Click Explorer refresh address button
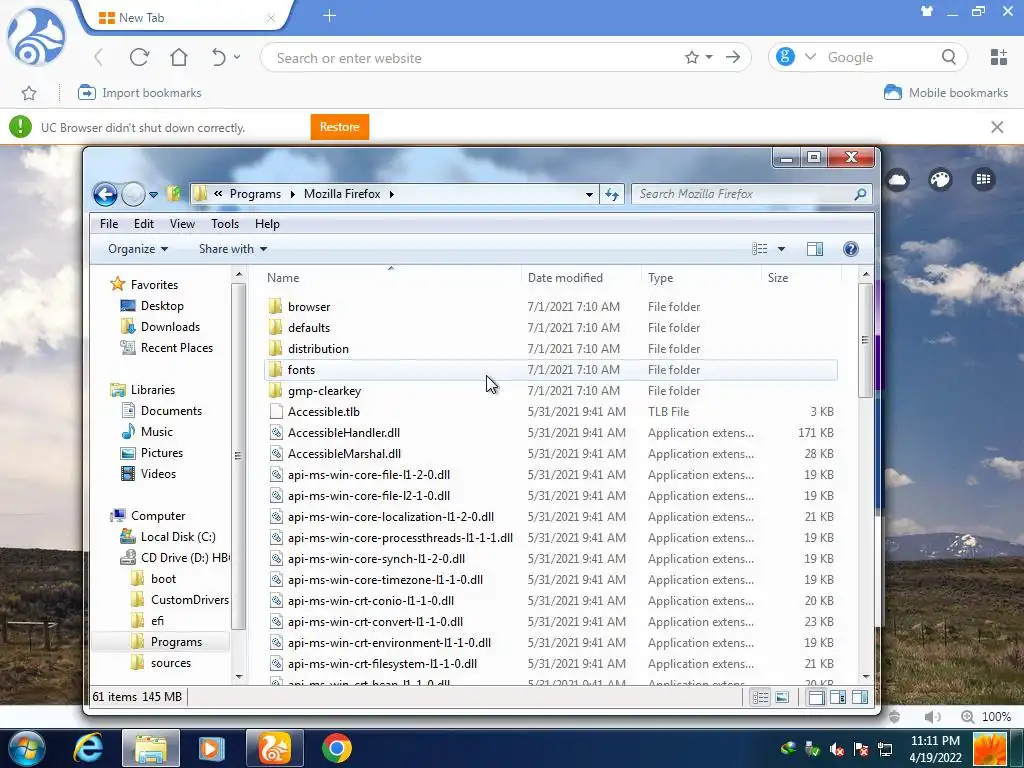 (612, 194)
